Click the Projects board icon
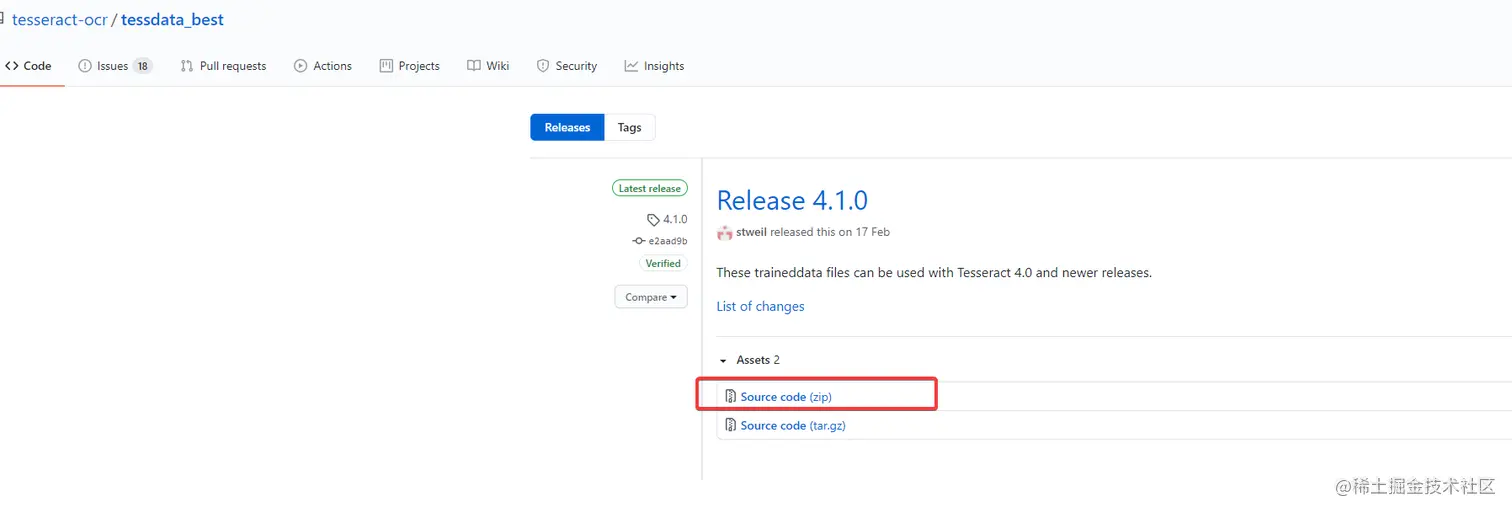This screenshot has width=1512, height=513. [386, 66]
